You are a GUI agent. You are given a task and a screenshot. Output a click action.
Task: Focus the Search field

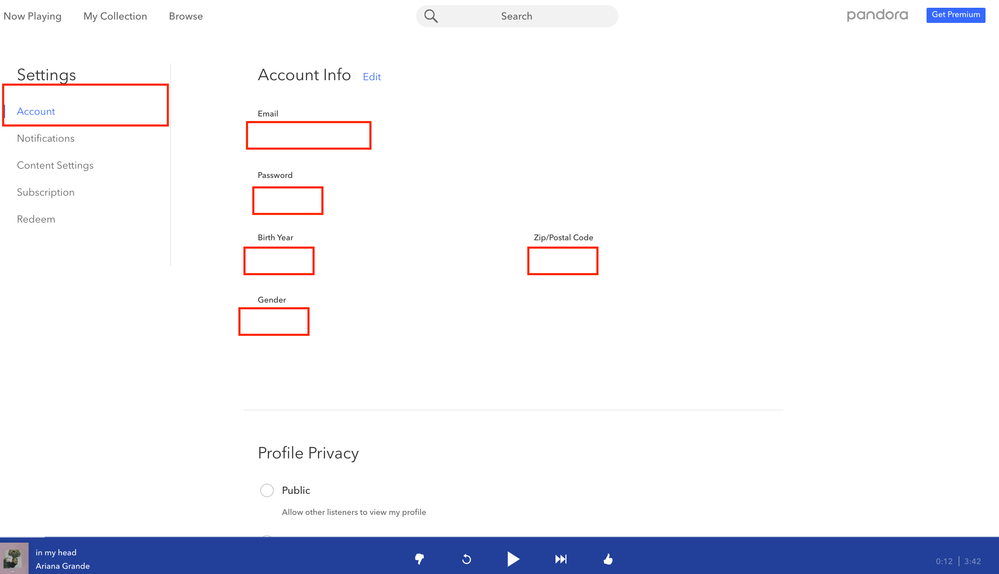click(x=517, y=16)
